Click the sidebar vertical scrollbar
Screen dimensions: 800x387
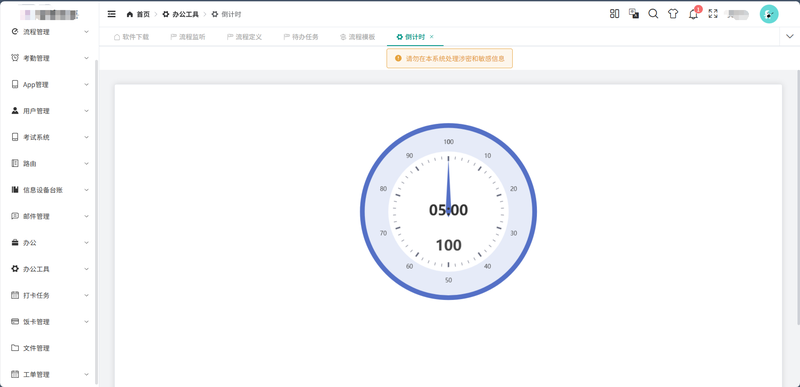click(x=96, y=222)
